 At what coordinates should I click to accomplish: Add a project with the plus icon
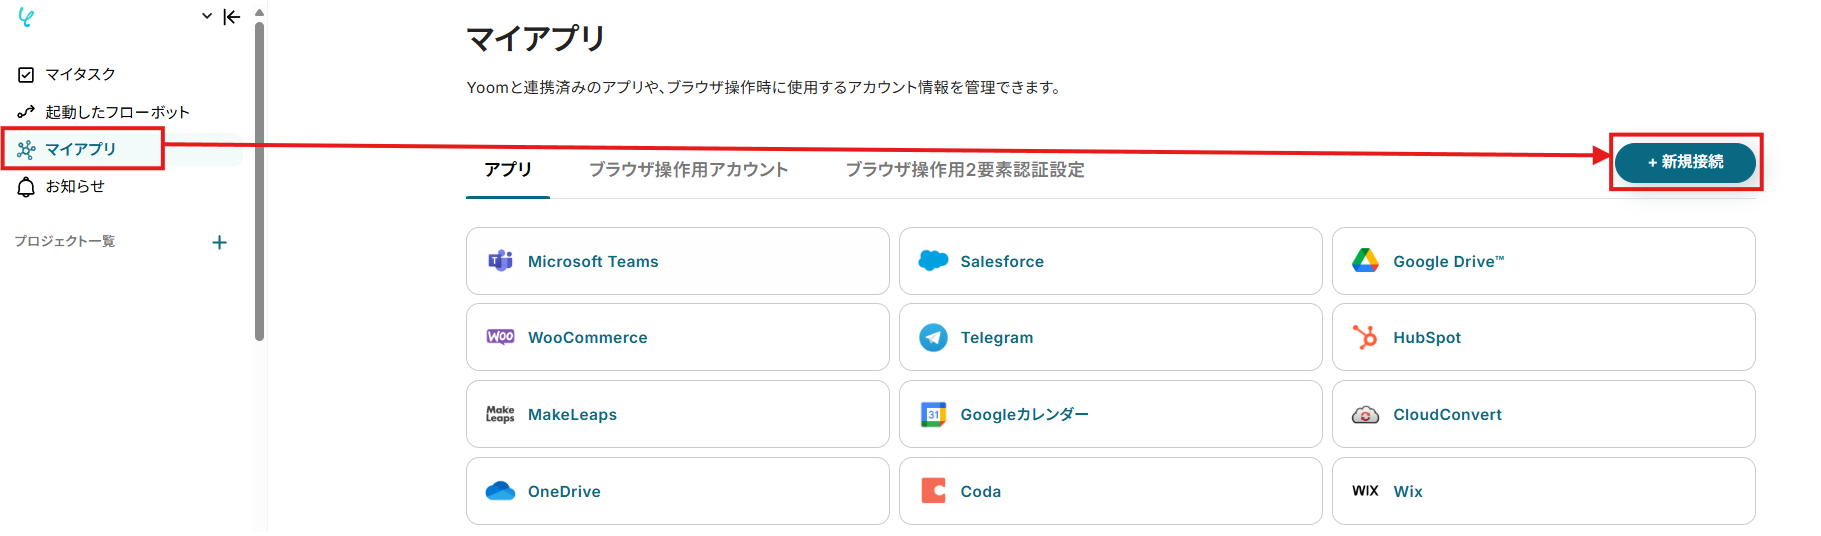(220, 242)
